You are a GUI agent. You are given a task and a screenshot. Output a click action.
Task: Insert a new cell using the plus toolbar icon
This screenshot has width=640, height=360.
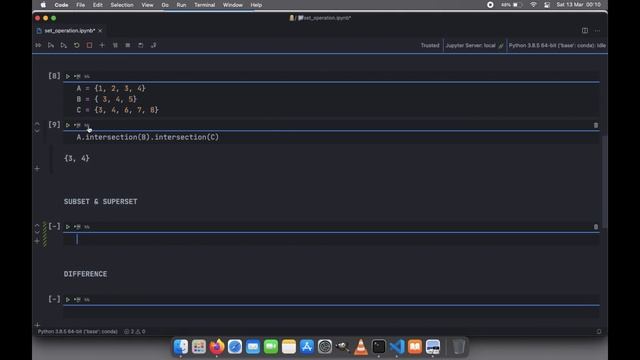click(x=102, y=45)
